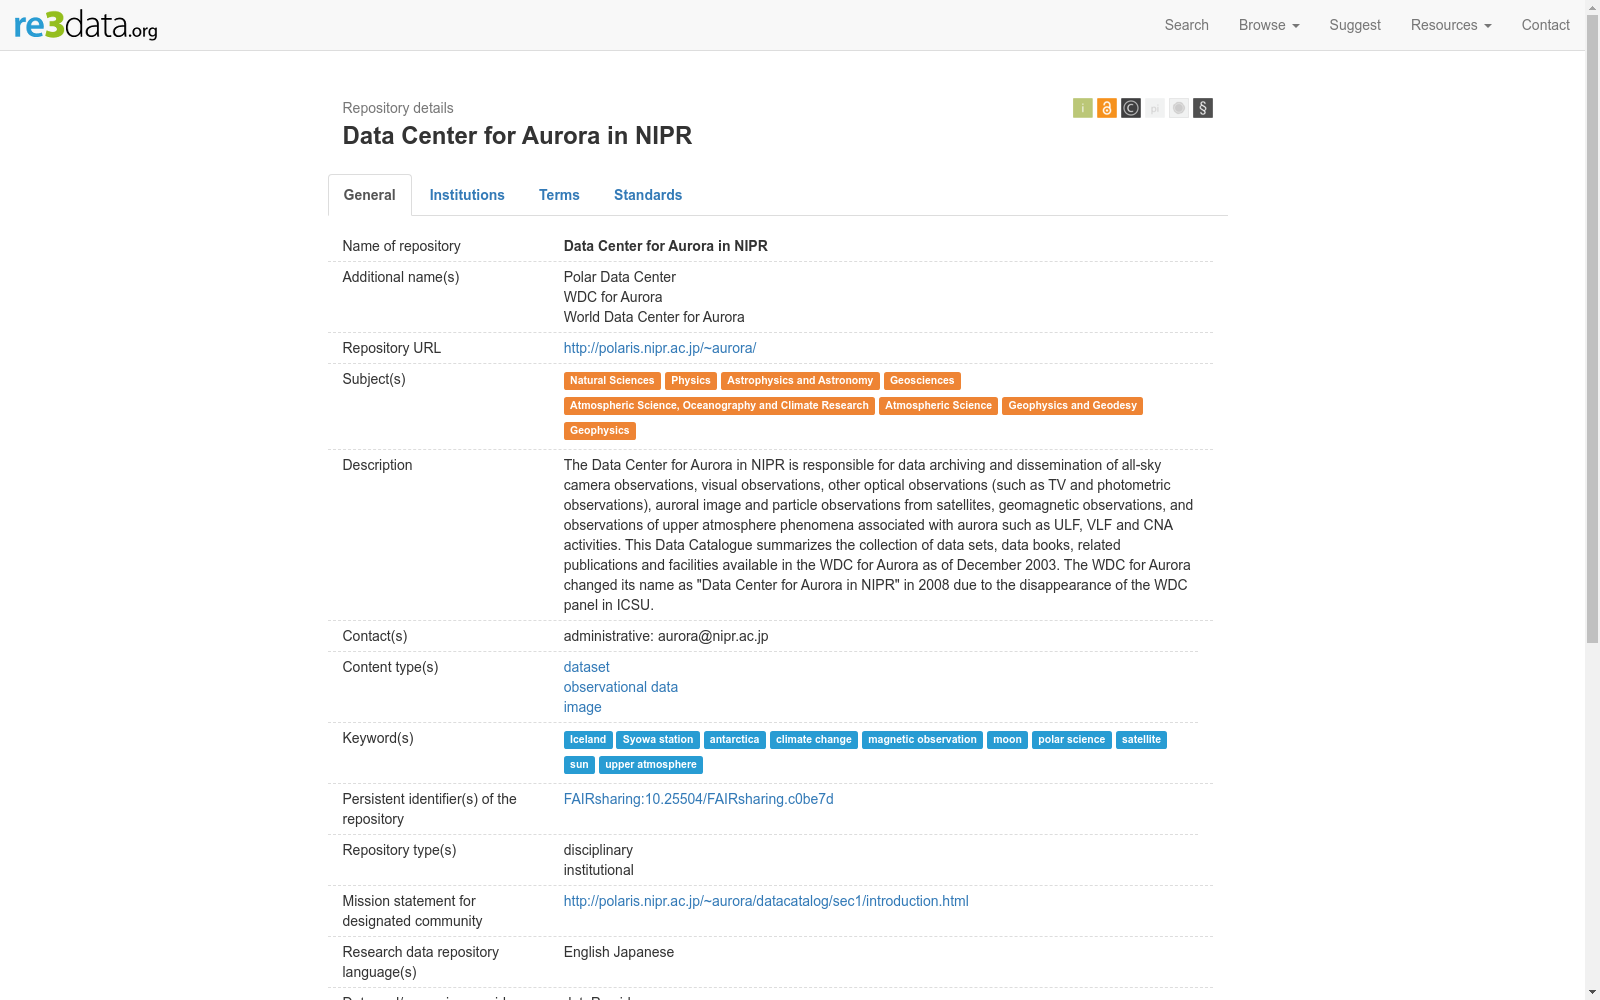Click the standalone Geophysics subject tag
The width and height of the screenshot is (1600, 1000).
tap(600, 431)
